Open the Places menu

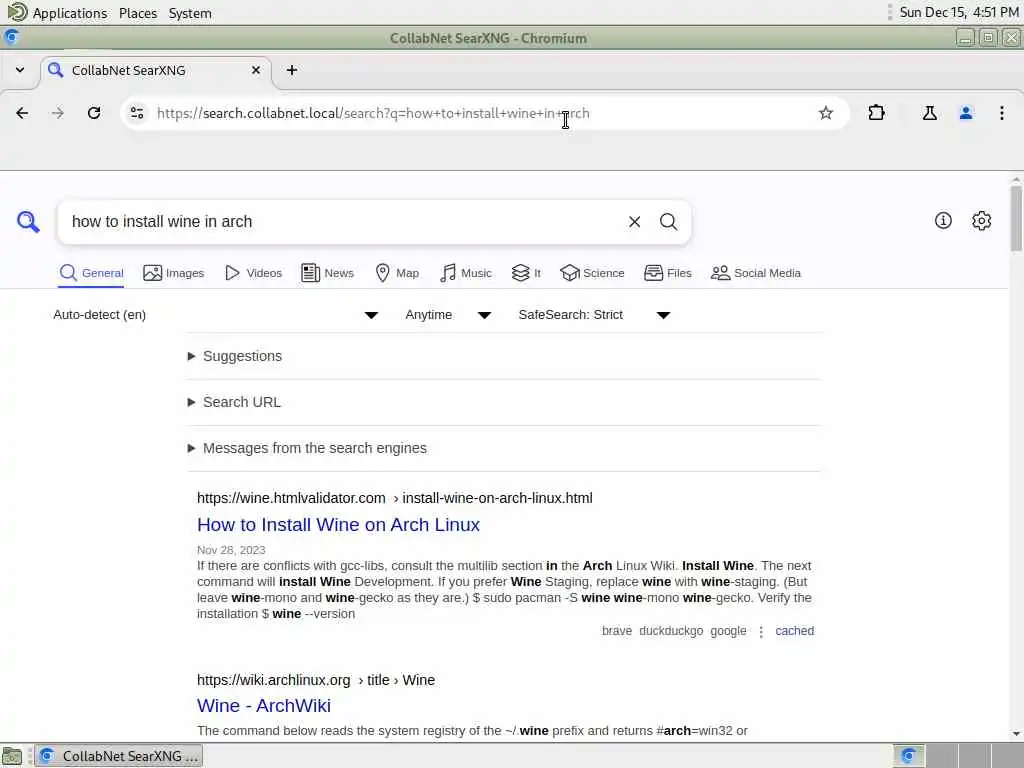tap(138, 13)
